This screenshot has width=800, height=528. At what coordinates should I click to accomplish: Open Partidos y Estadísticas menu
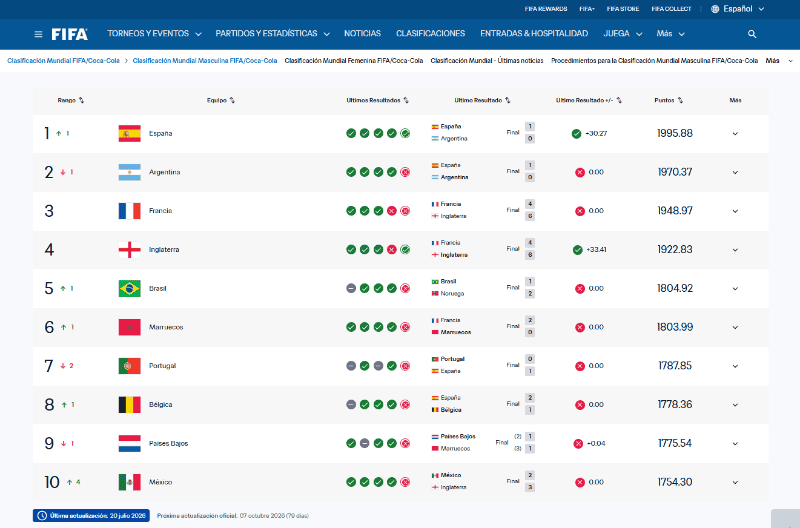point(272,34)
